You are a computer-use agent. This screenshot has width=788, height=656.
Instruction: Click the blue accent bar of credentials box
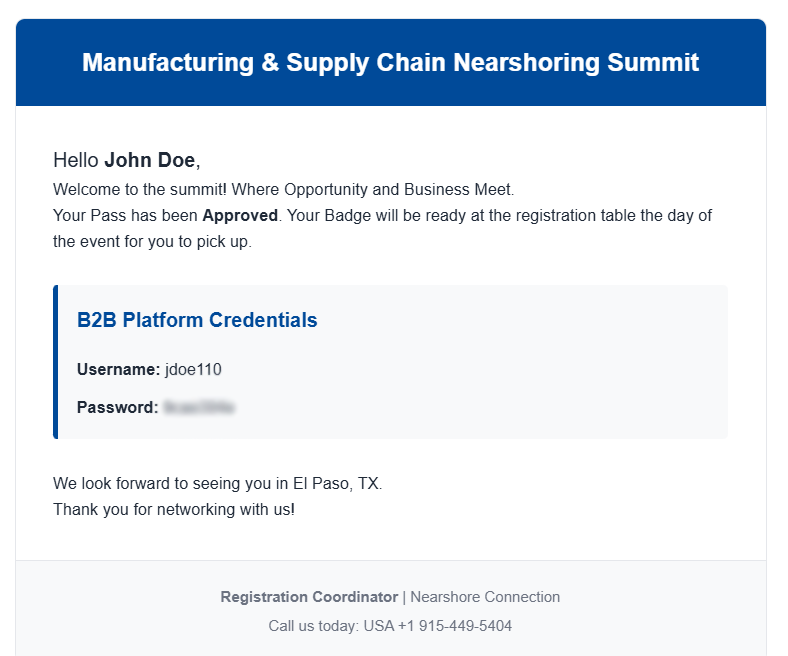pyautogui.click(x=56, y=362)
